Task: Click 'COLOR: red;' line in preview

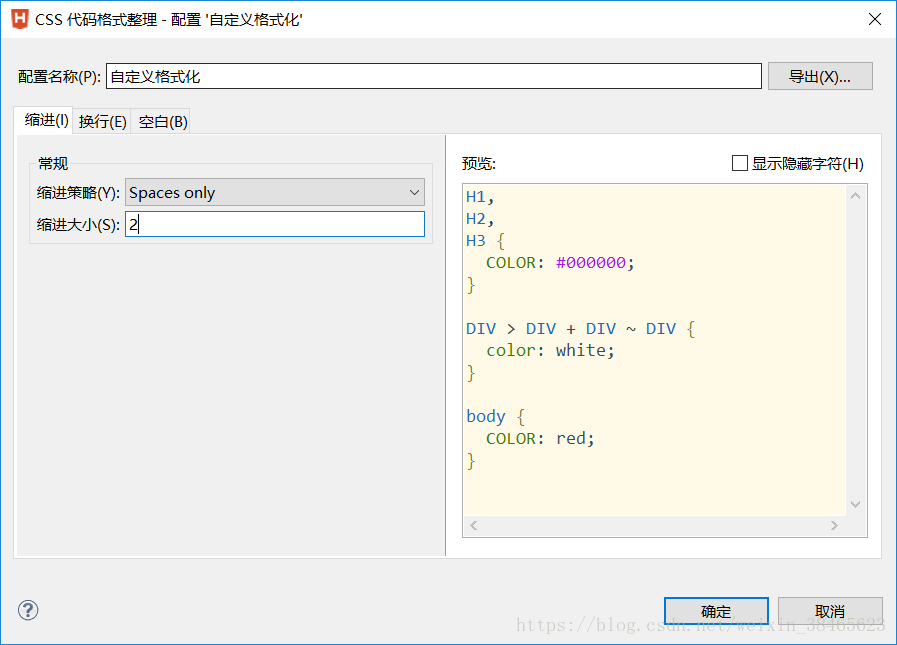Action: click(x=540, y=438)
